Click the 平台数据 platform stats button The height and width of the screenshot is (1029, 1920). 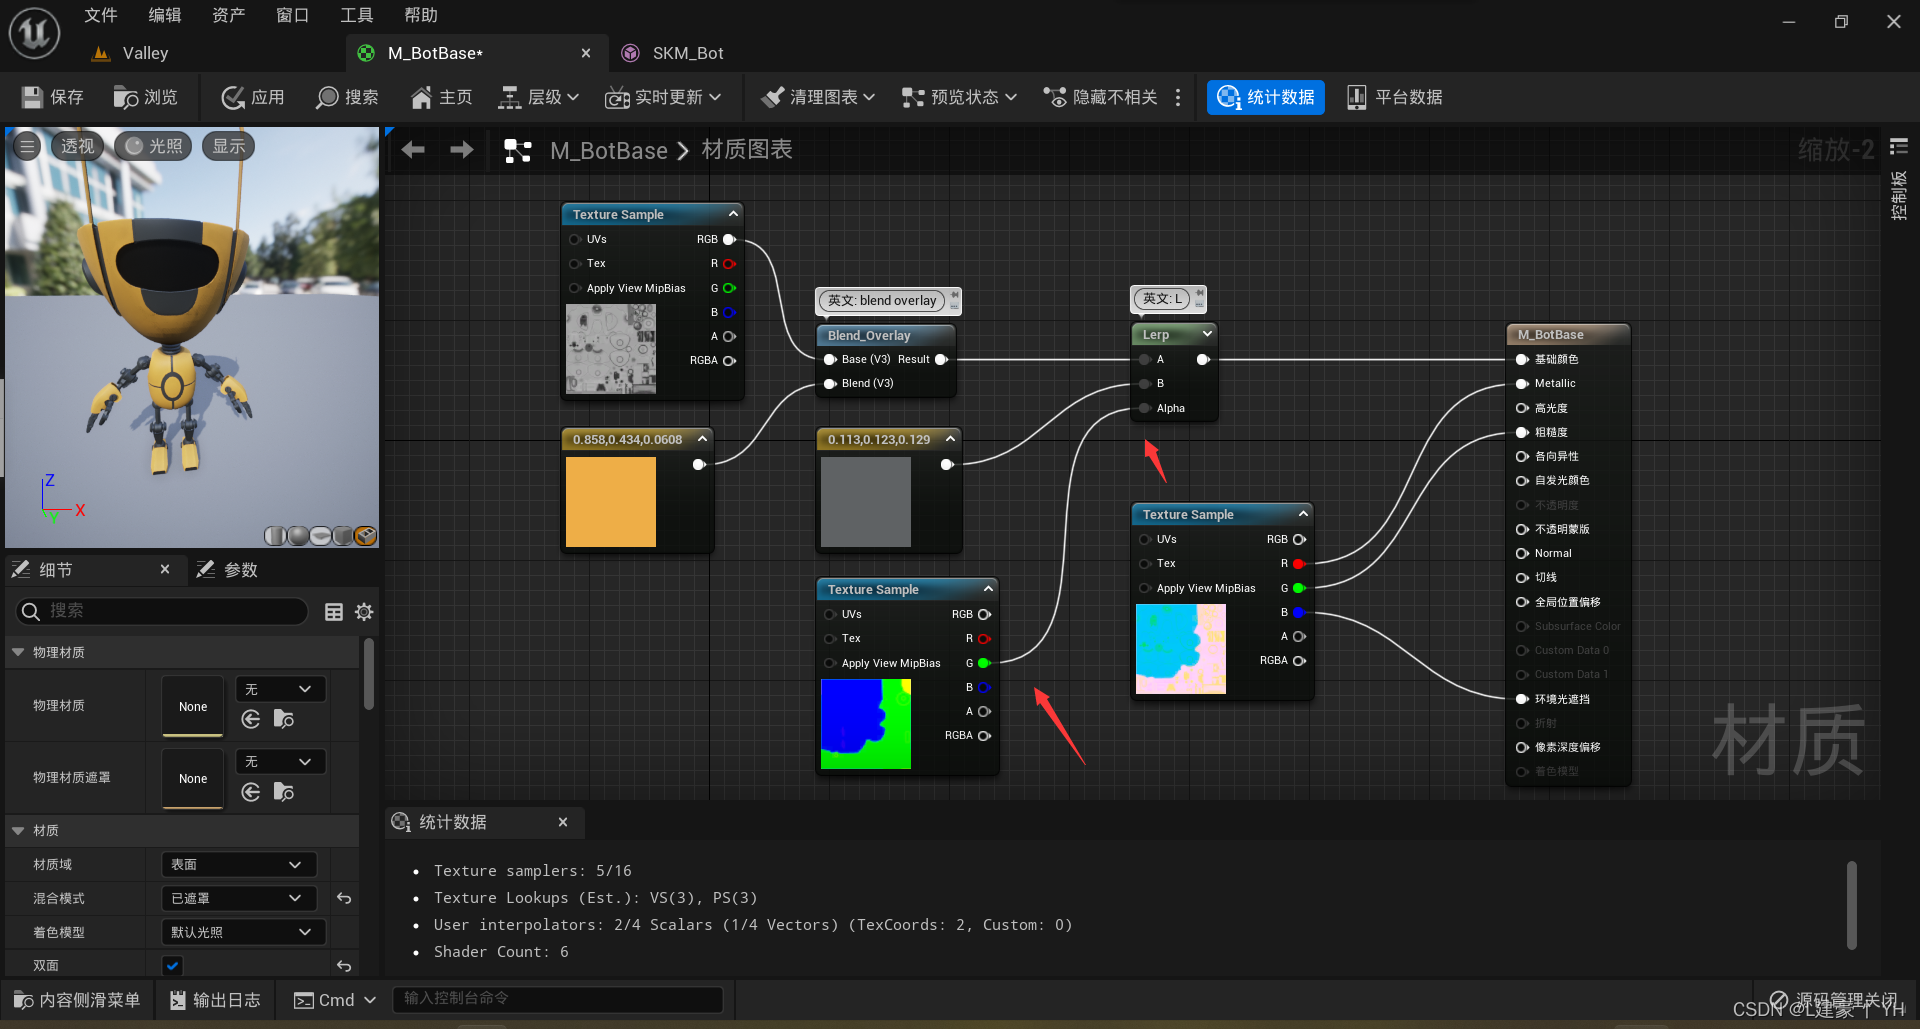pos(1395,97)
